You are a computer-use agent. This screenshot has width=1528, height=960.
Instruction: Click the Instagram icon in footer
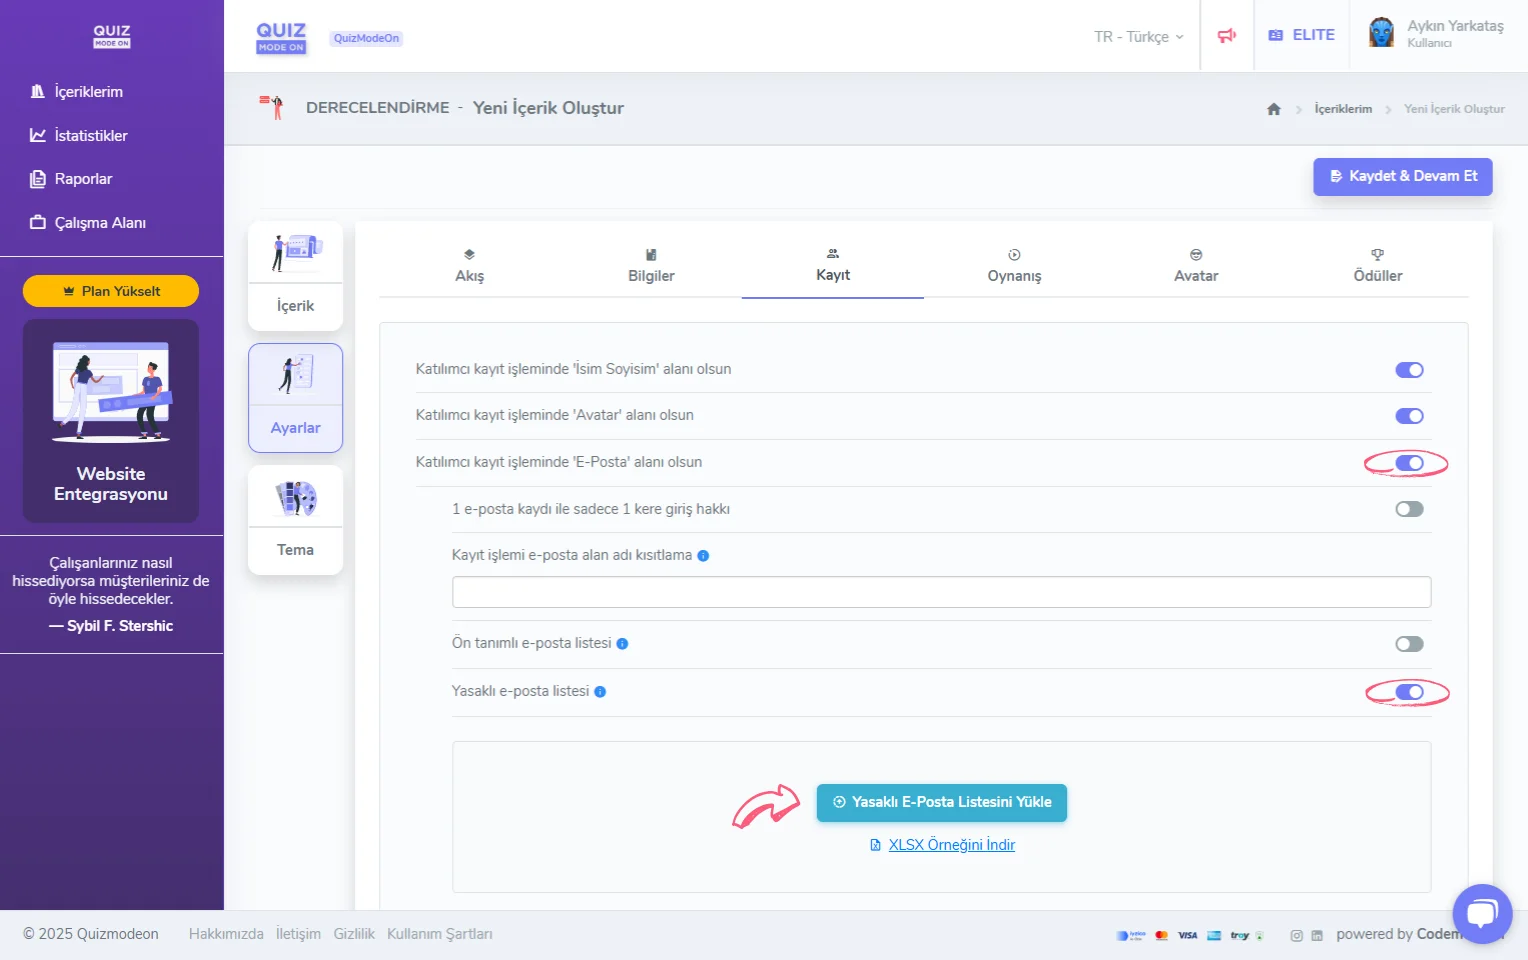tap(1296, 936)
